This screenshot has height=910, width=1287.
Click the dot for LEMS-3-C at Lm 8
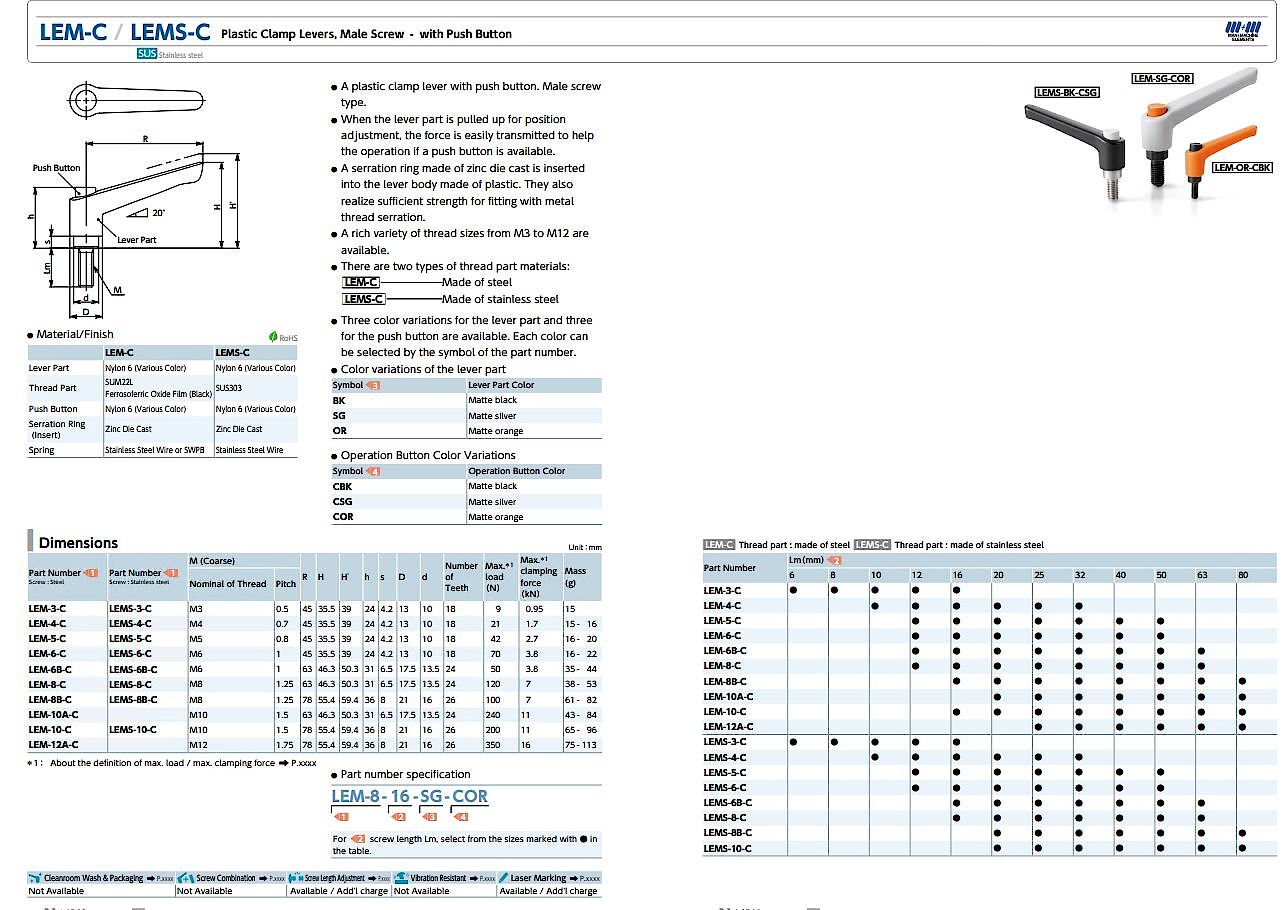pos(833,742)
